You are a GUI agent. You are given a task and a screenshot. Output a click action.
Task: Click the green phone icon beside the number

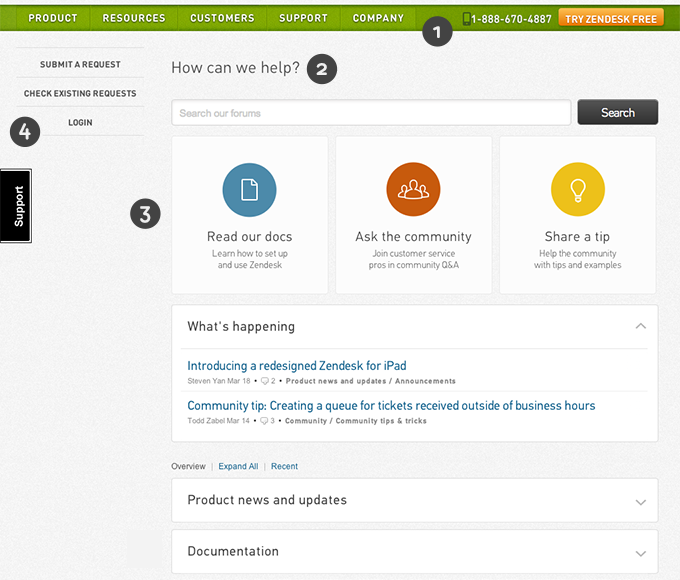pos(466,18)
